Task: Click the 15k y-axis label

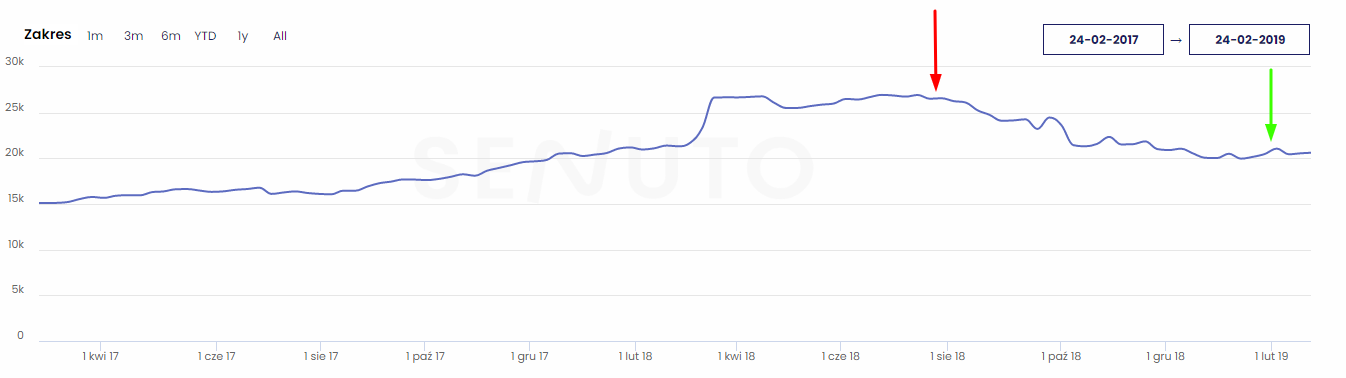Action: point(14,199)
